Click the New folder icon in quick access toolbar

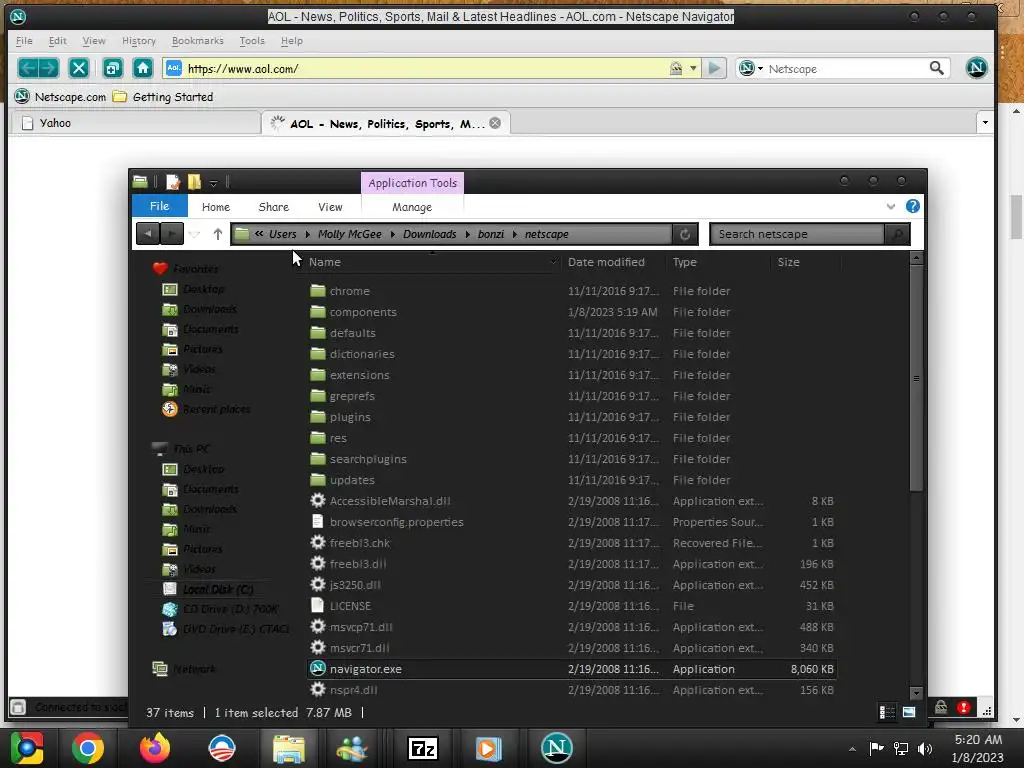tap(195, 182)
